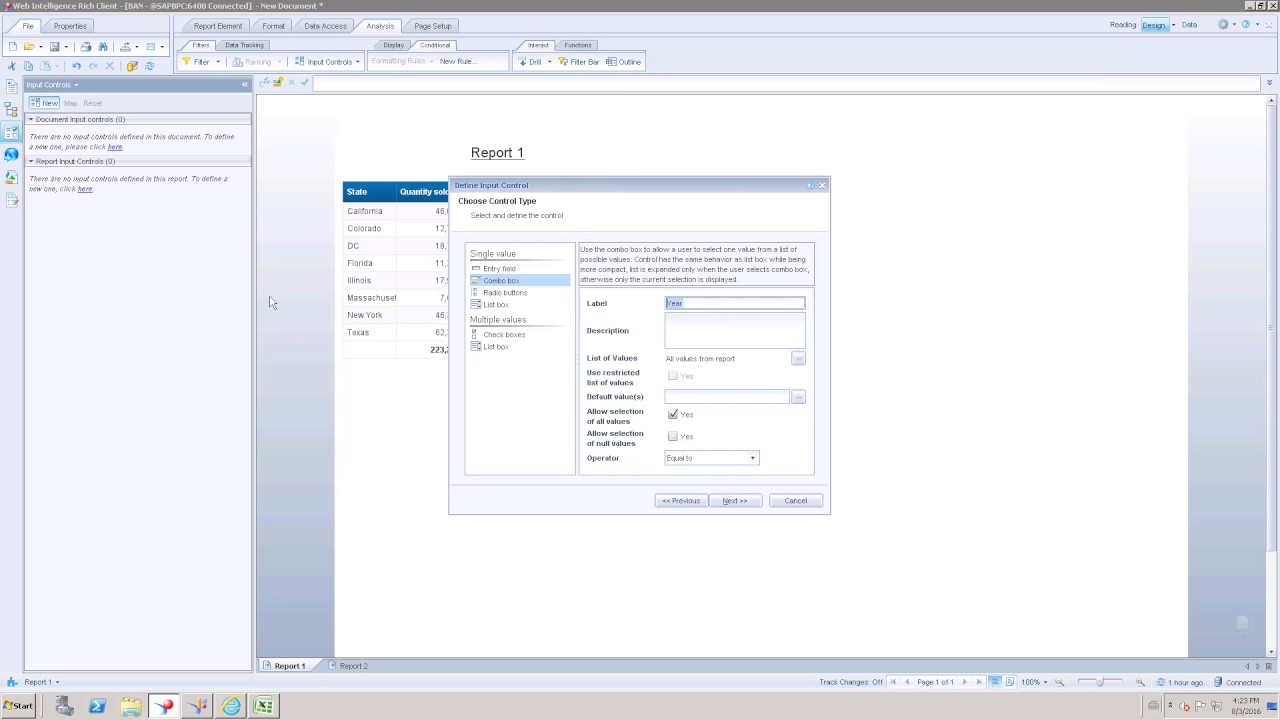The width and height of the screenshot is (1280, 720).
Task: Click the Undo arrow icon
Action: [76, 66]
